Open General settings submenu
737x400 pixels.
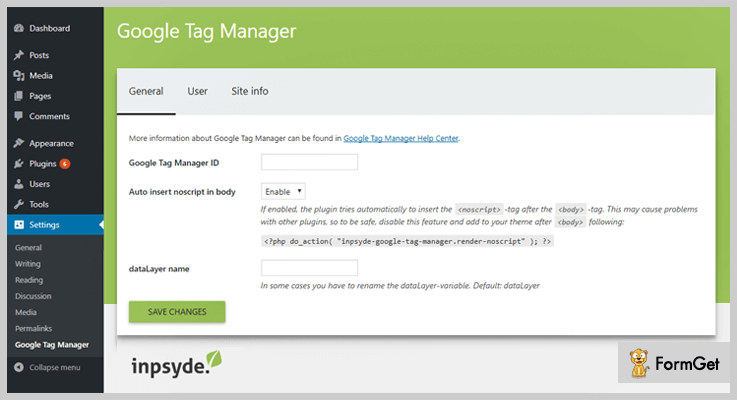click(x=28, y=247)
